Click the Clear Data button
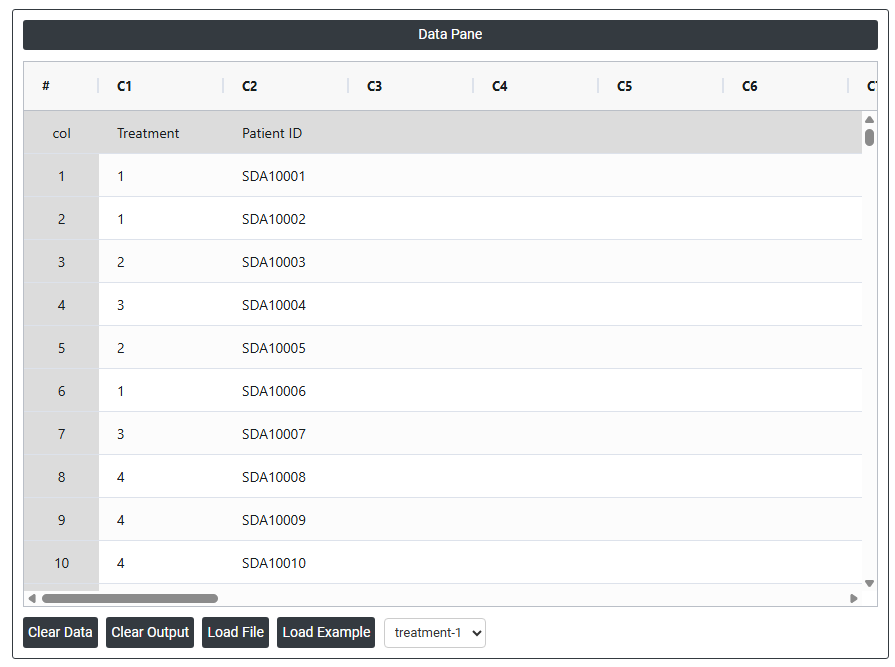 (60, 632)
